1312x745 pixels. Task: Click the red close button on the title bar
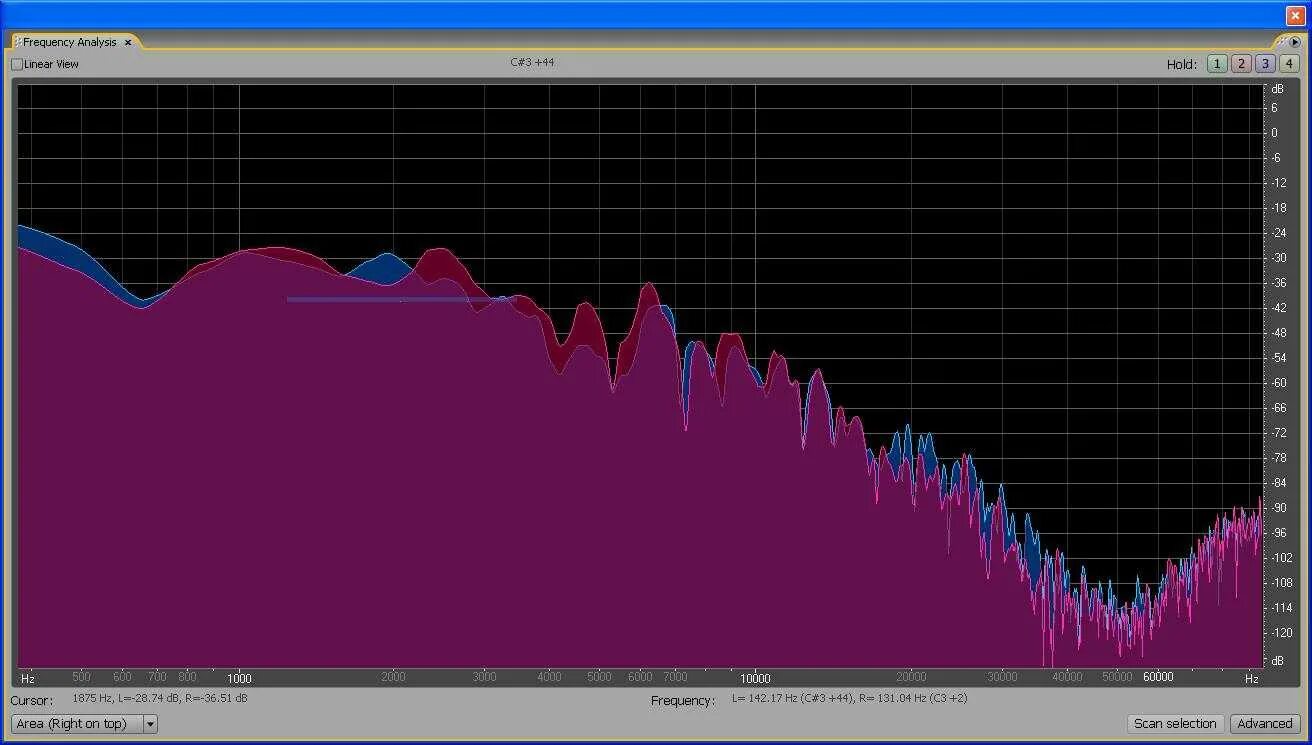pos(1296,15)
